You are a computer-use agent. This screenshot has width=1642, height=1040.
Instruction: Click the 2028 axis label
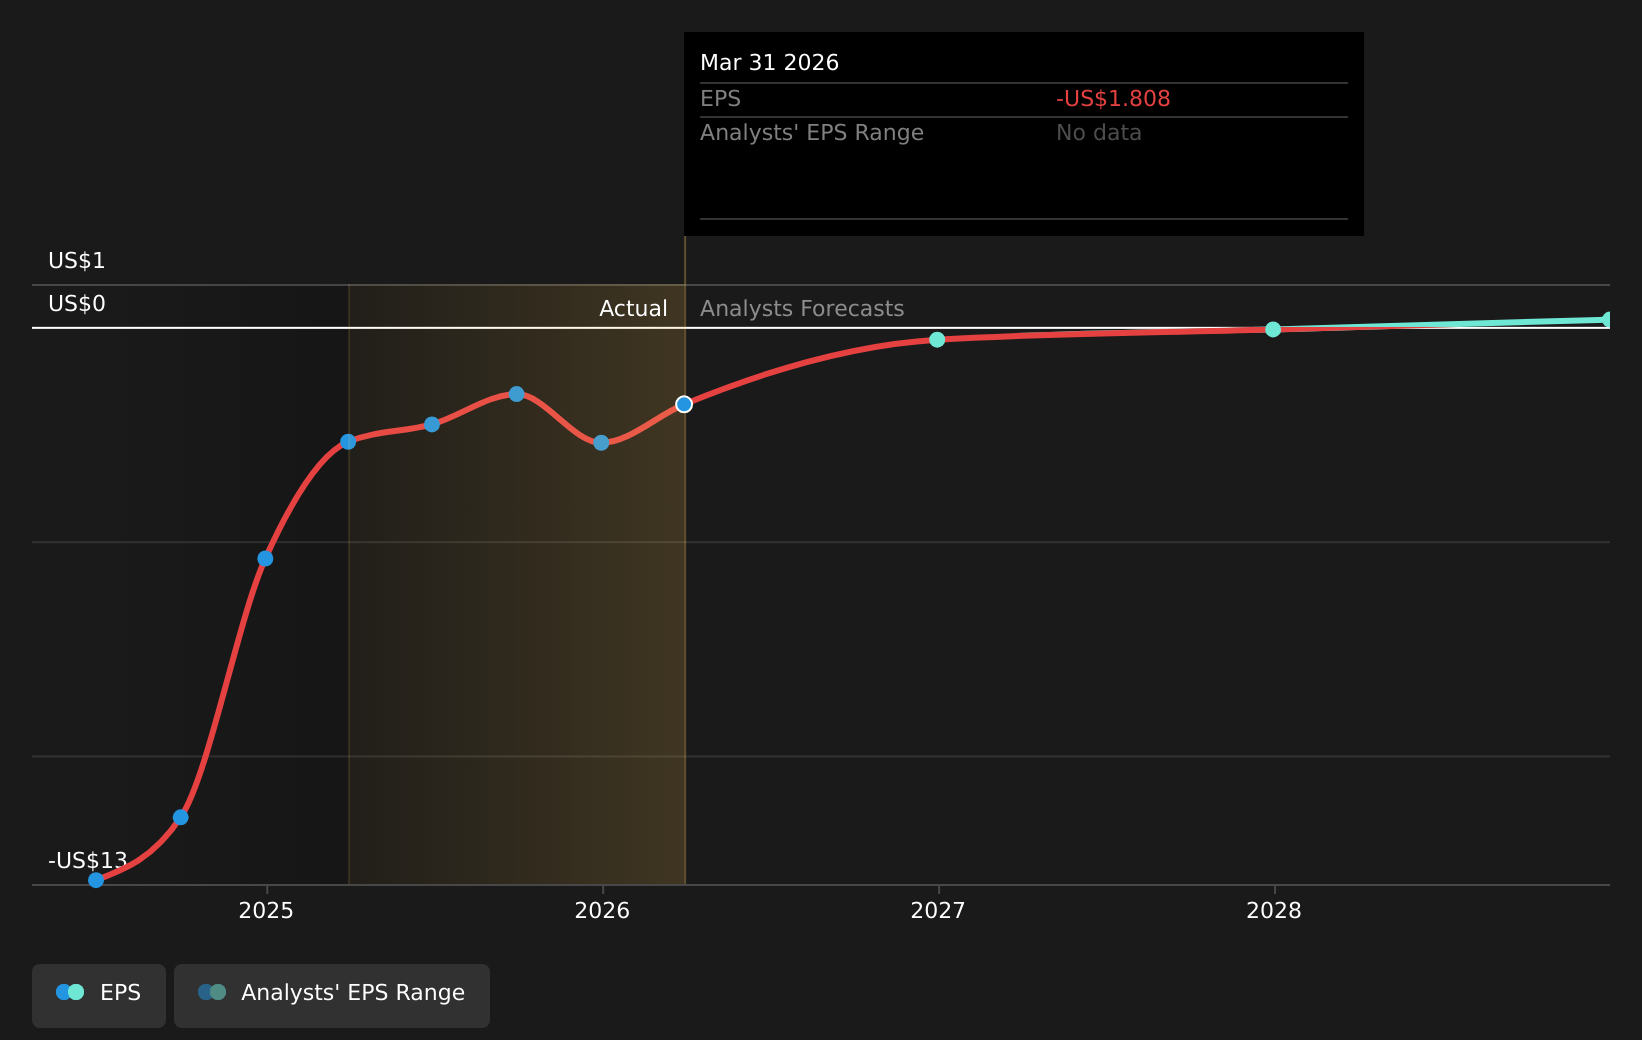pyautogui.click(x=1274, y=910)
